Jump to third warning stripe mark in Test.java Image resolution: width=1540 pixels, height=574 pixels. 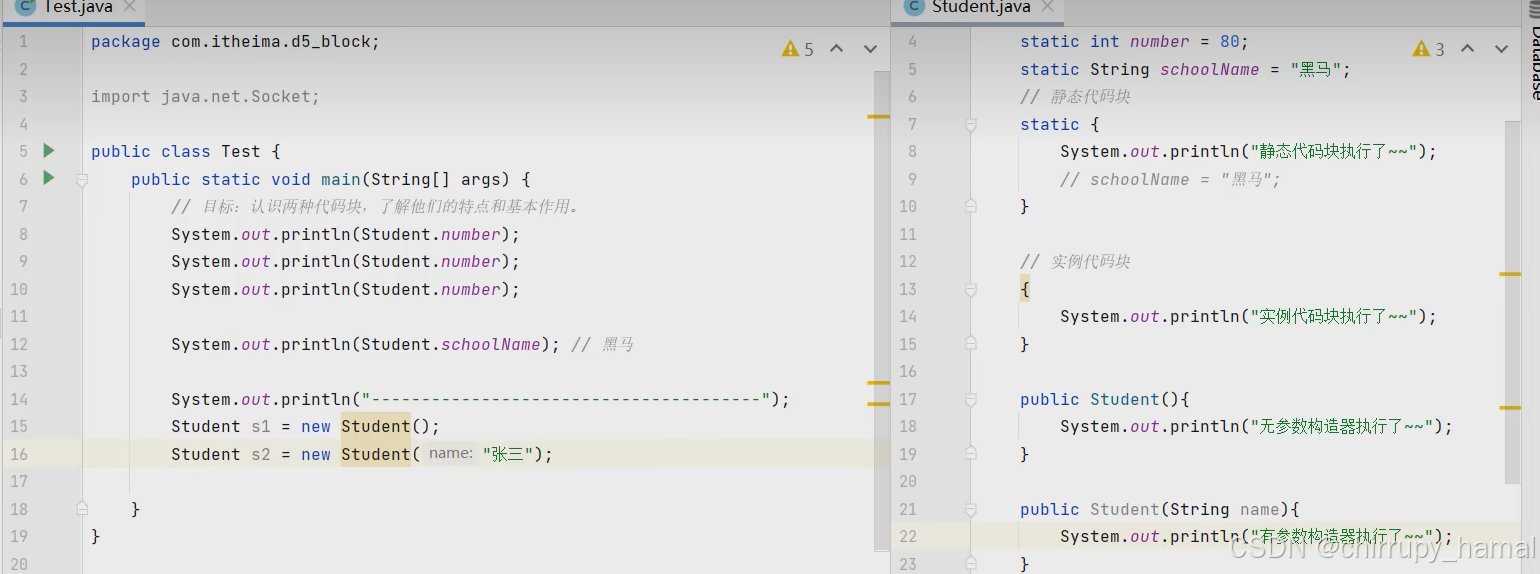pyautogui.click(x=878, y=404)
